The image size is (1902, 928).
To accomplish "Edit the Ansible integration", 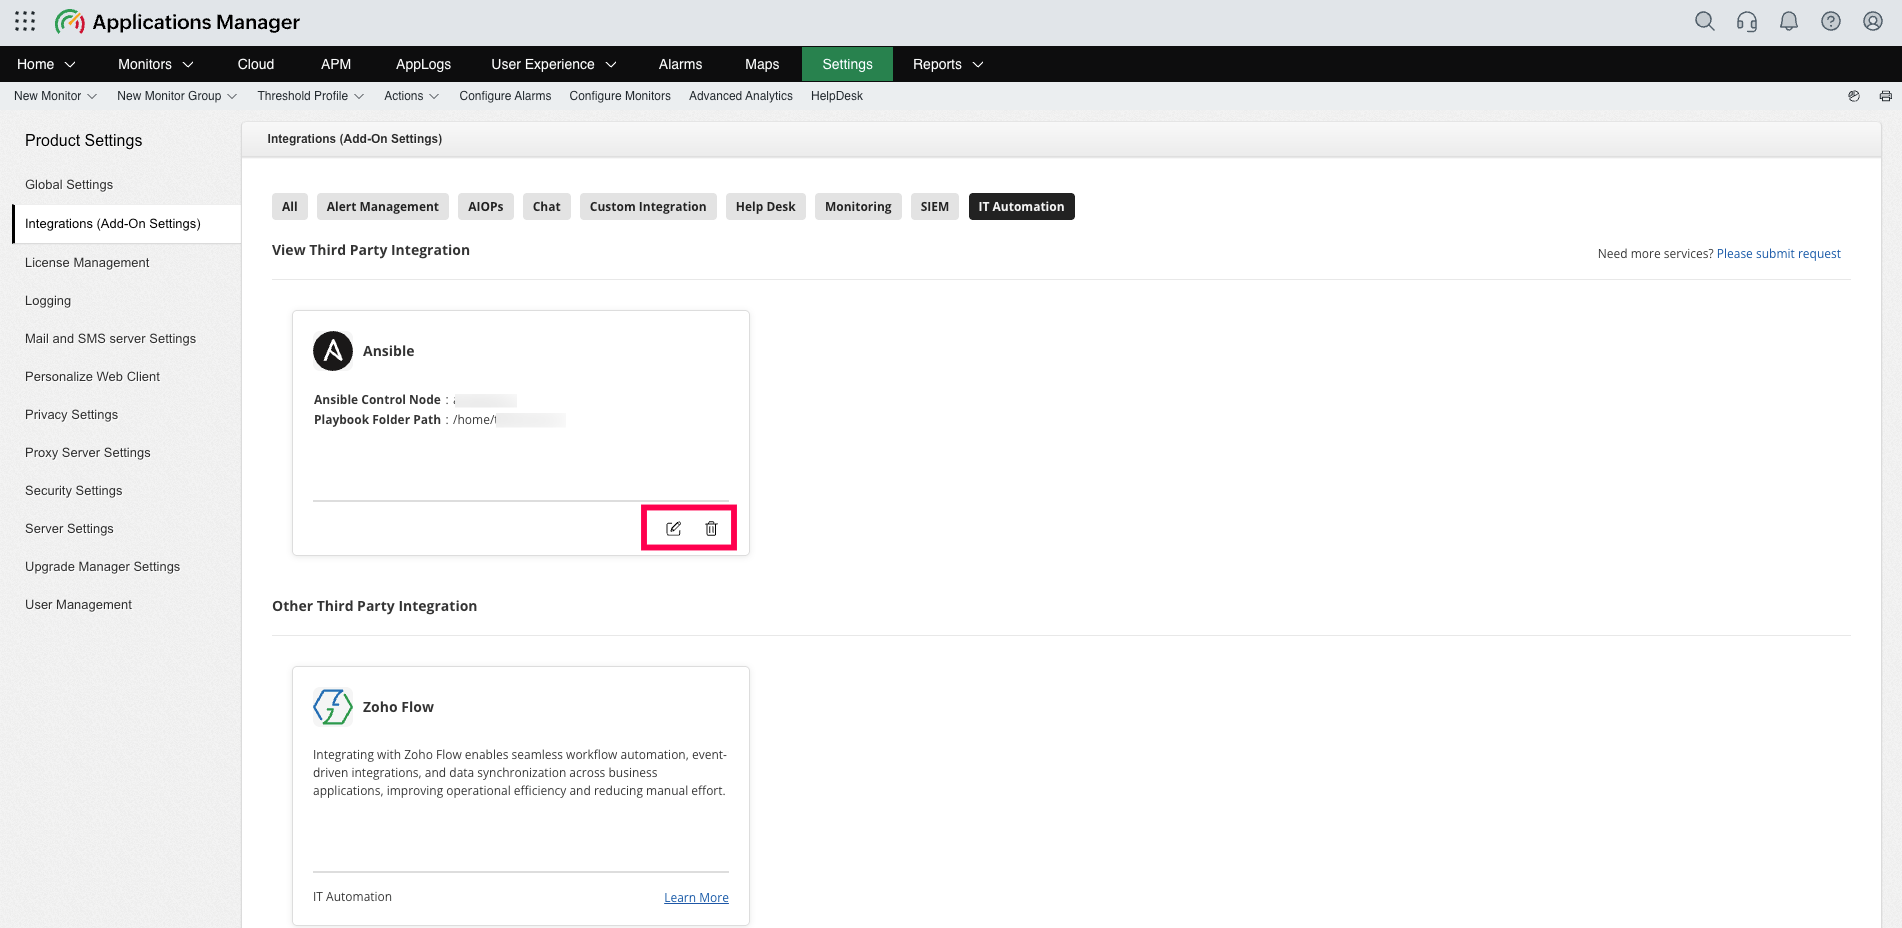I will click(x=673, y=528).
